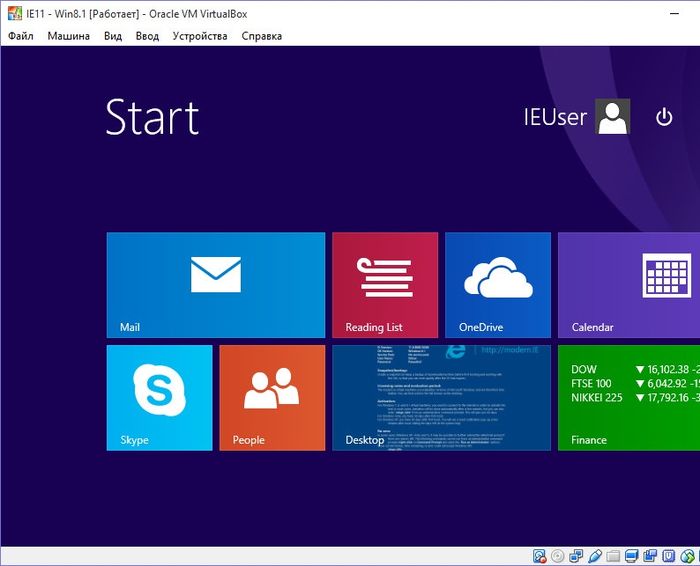Click the NIKKEI 225 quote row
This screenshot has width=700, height=566.
[x=635, y=397]
